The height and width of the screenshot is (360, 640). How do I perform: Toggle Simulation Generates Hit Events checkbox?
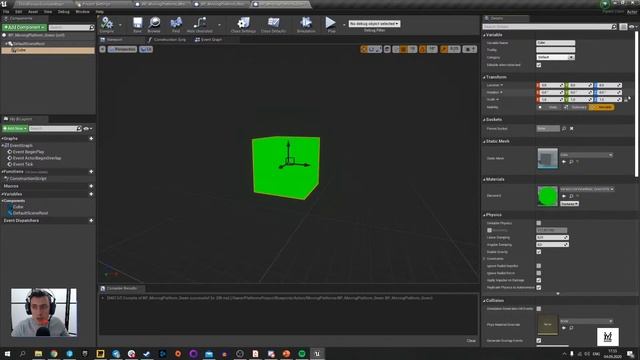point(539,309)
